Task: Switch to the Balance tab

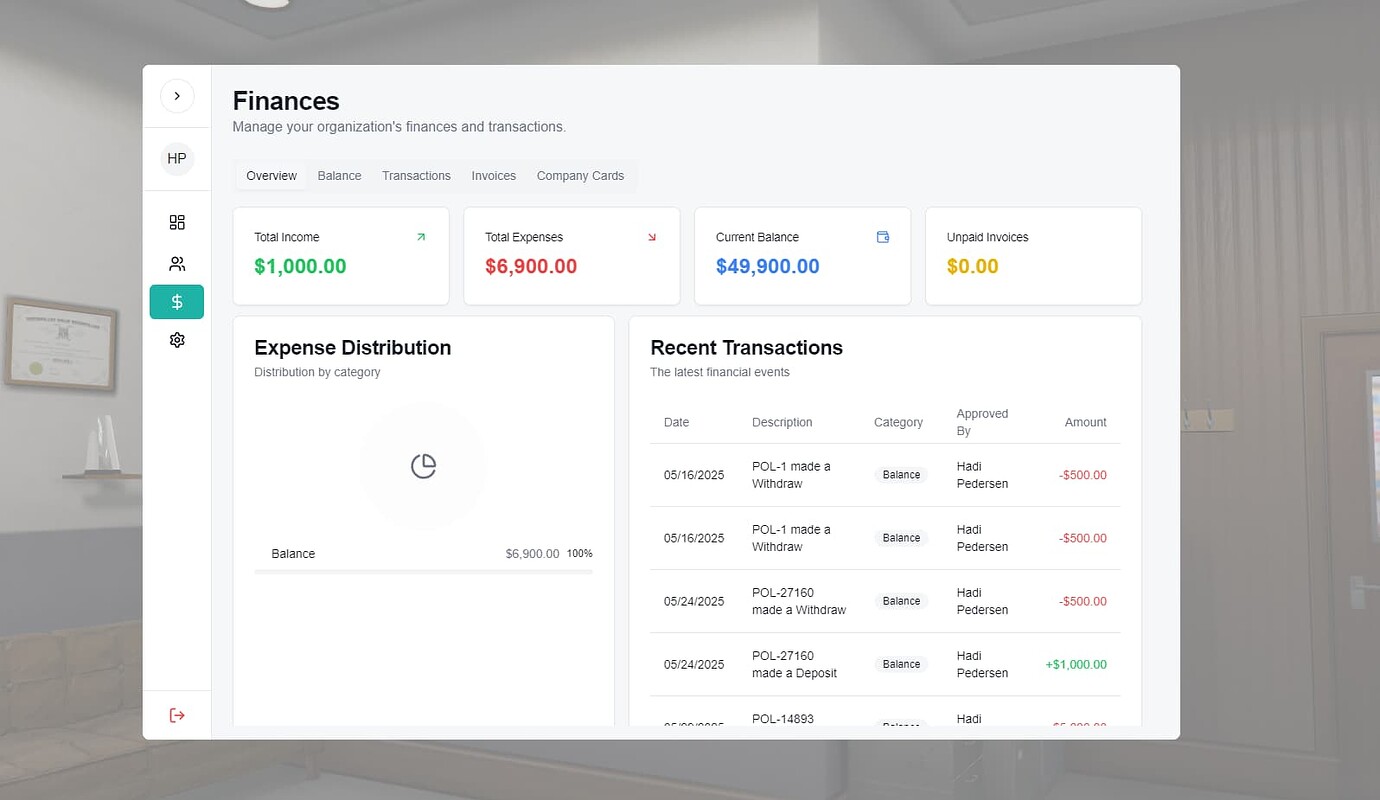Action: tap(339, 176)
